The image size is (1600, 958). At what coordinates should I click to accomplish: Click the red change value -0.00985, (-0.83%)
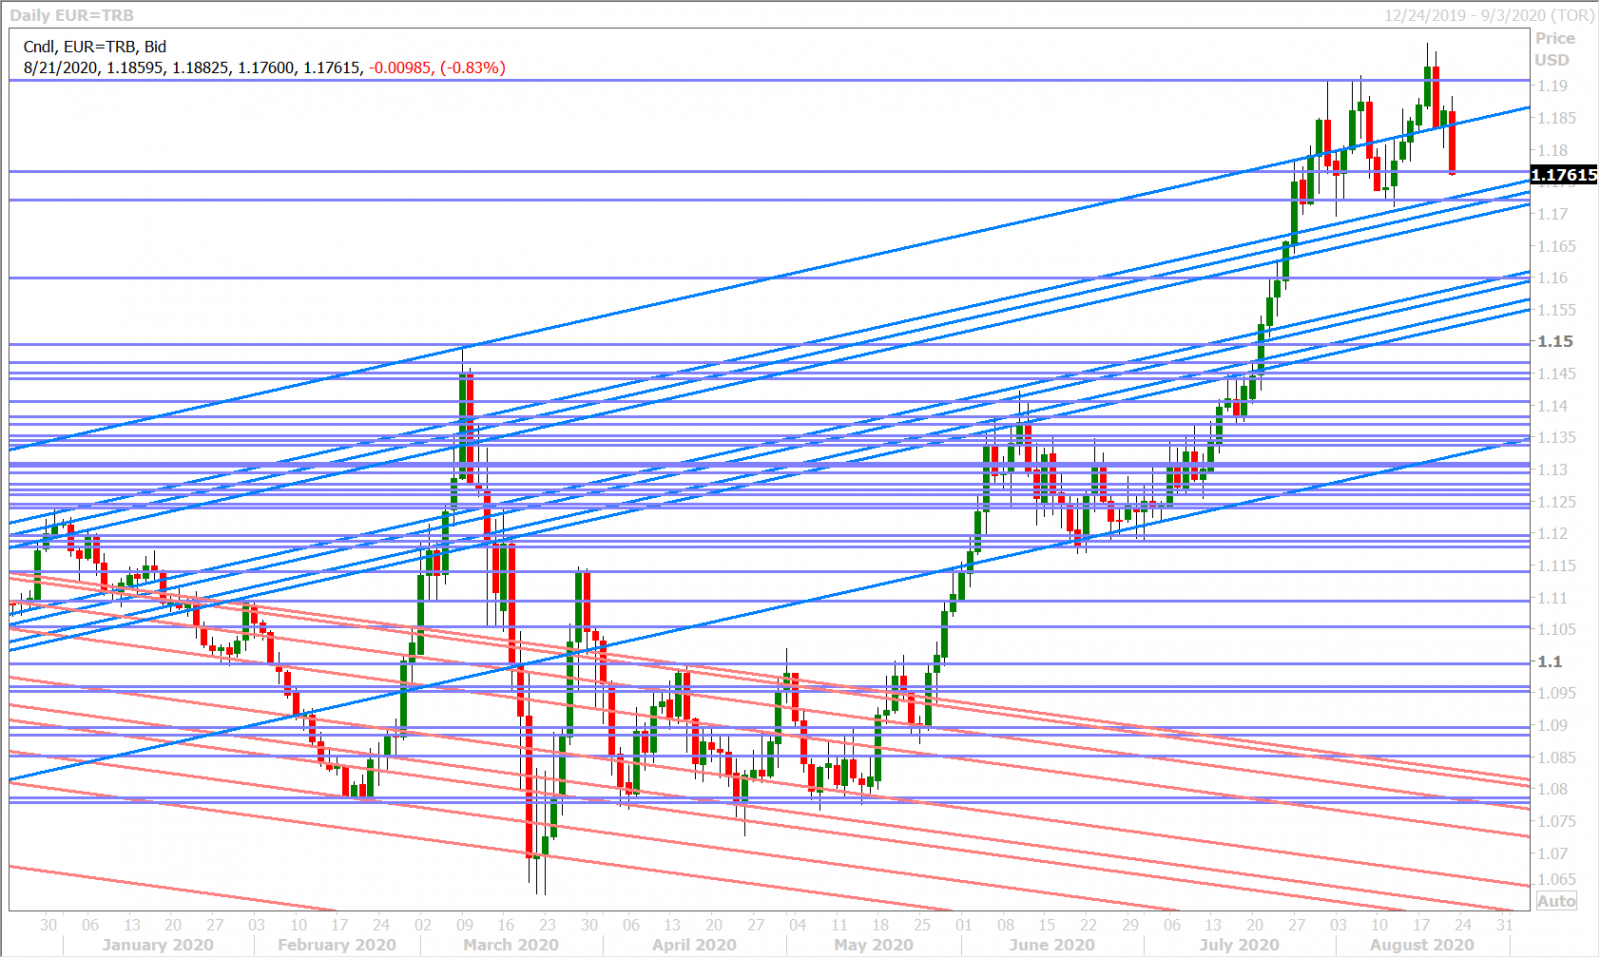pyautogui.click(x=437, y=68)
